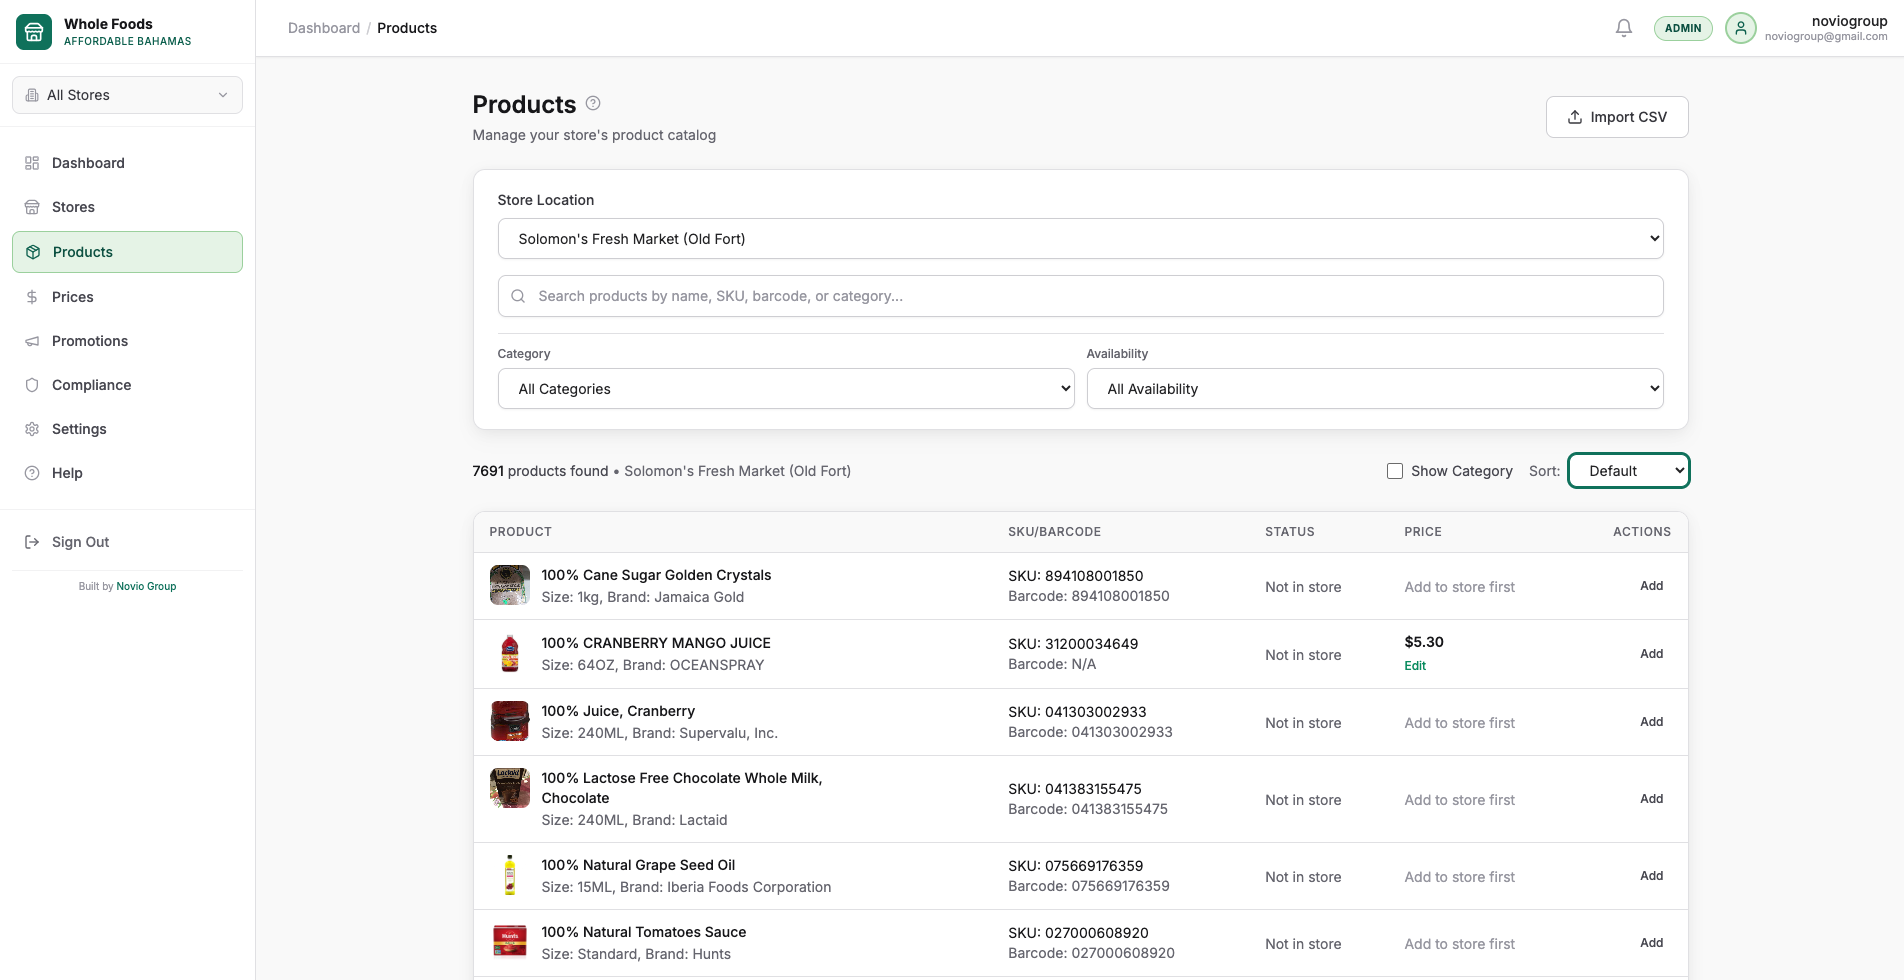
Task: Enable the Show Category checkbox
Action: pos(1394,470)
